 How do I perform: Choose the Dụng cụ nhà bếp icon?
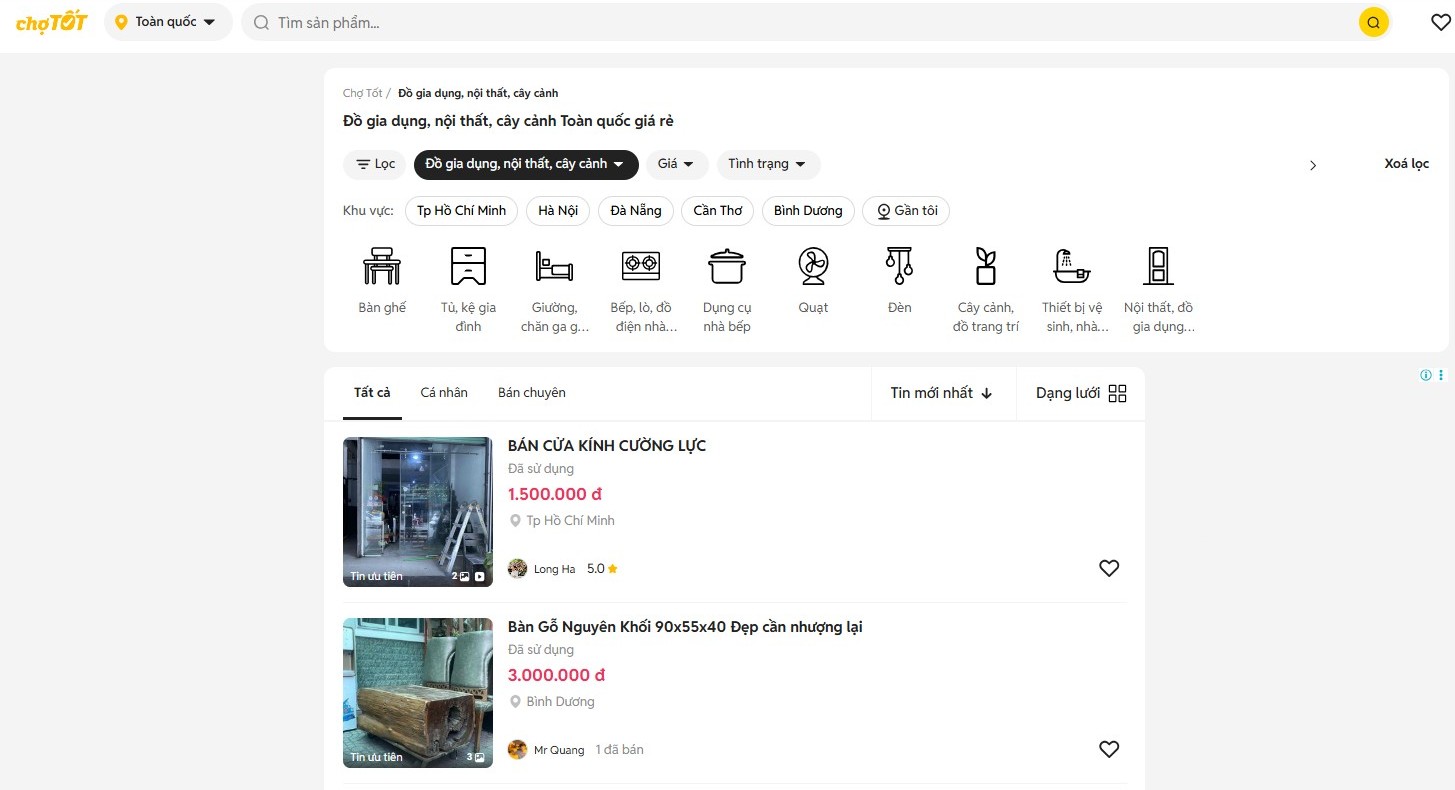click(x=726, y=267)
